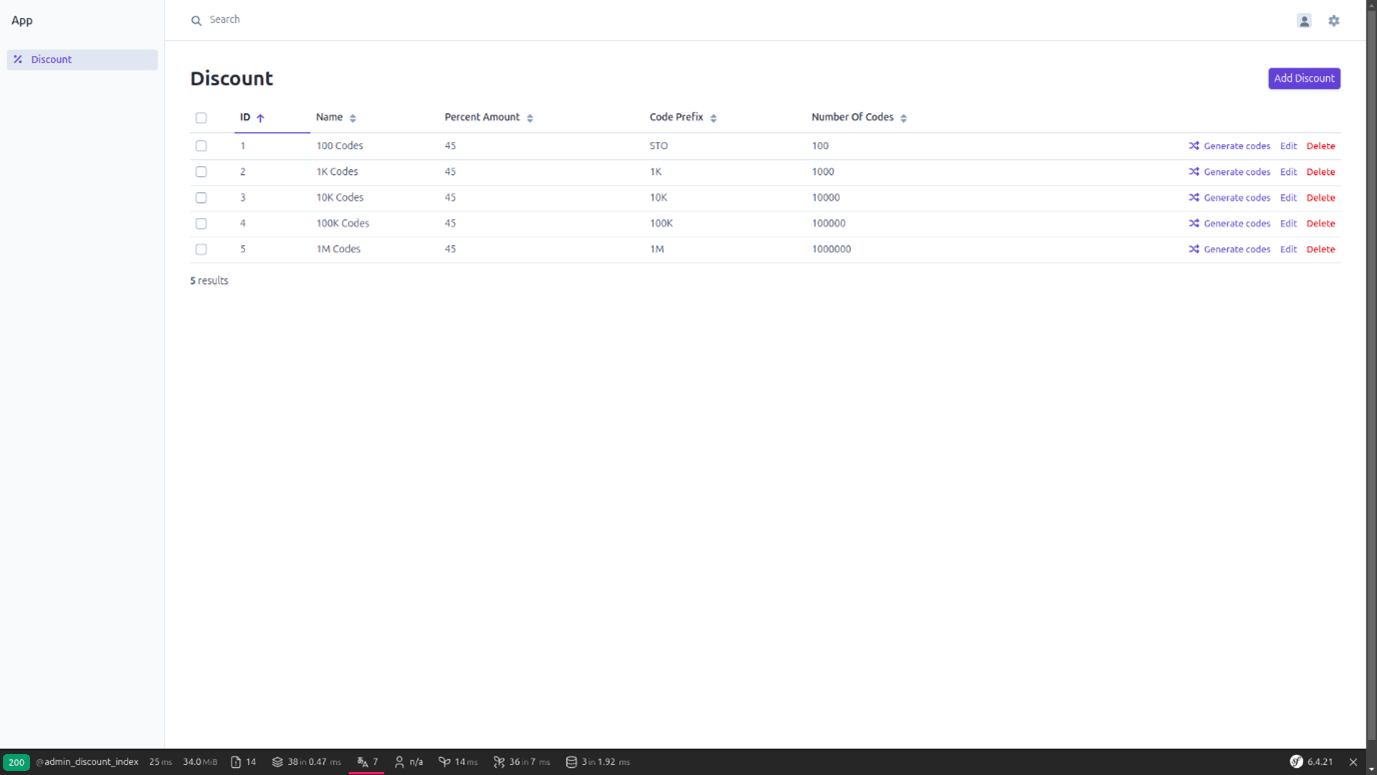Toggle the select-all checkbox in header
The width and height of the screenshot is (1377, 775).
[x=201, y=118]
